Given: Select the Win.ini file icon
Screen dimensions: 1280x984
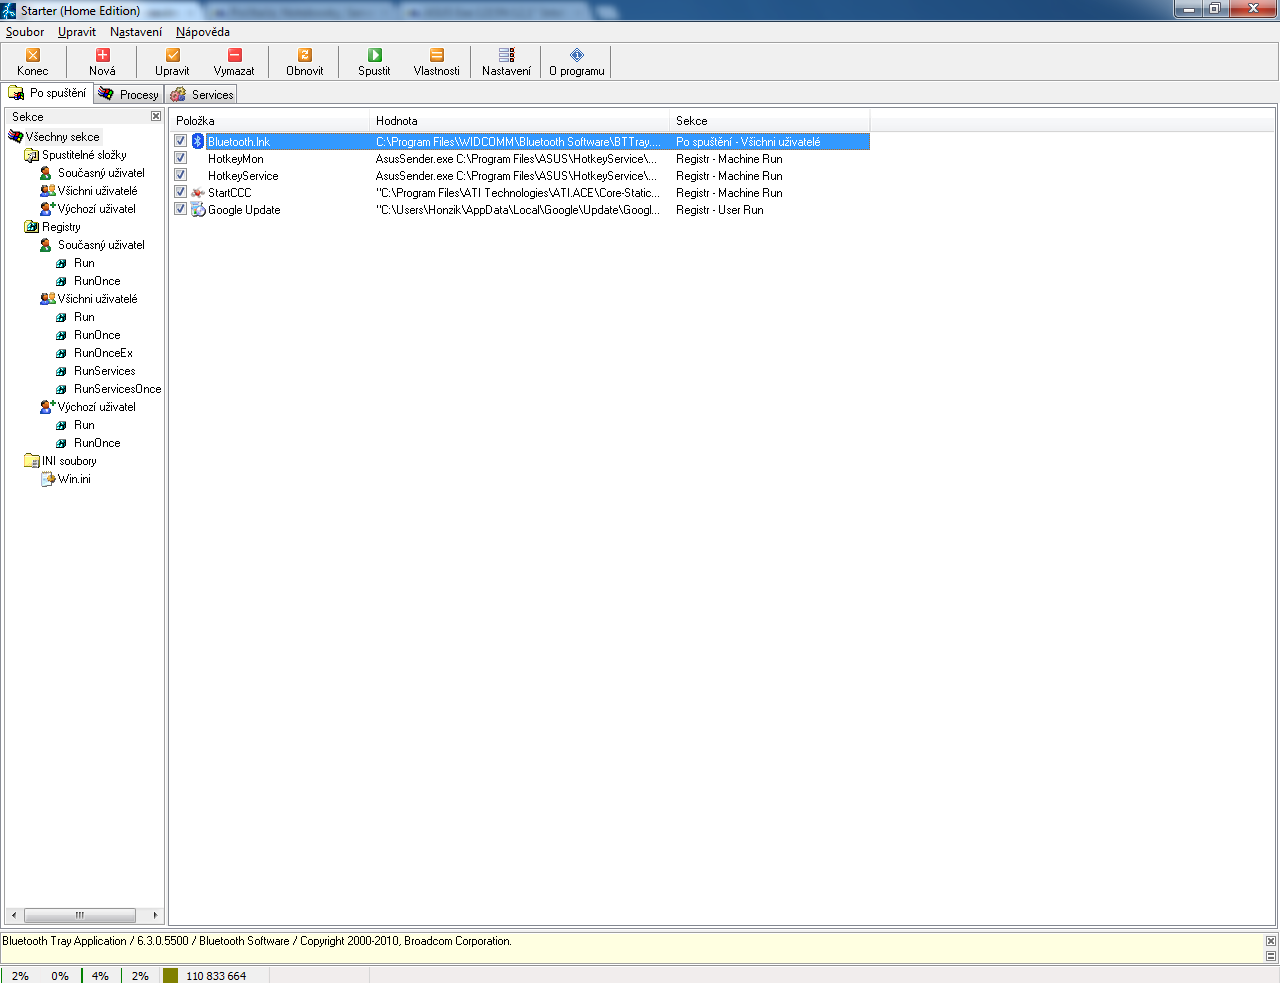Looking at the screenshot, I should click(x=47, y=479).
